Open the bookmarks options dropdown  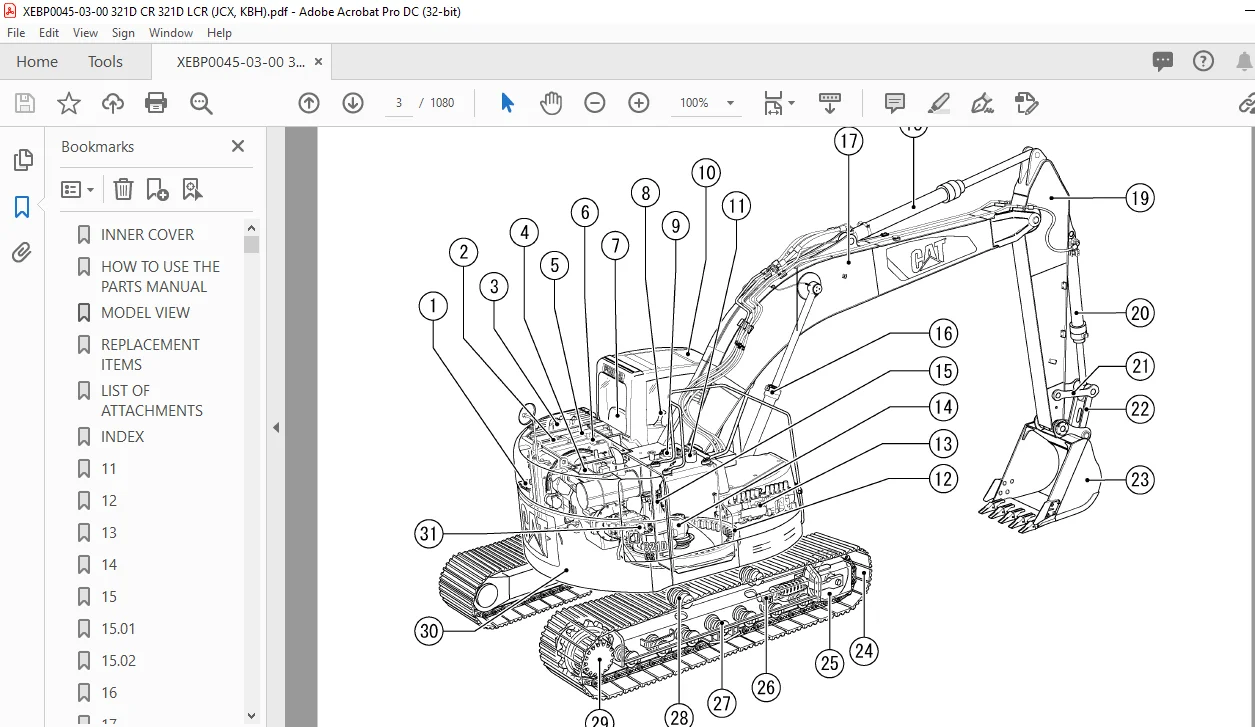pos(77,189)
